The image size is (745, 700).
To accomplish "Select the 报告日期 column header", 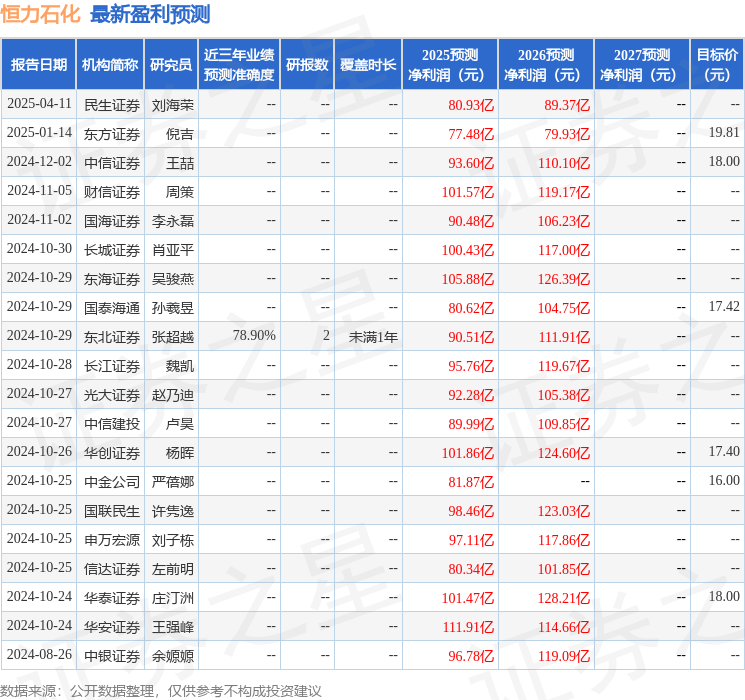I will point(38,64).
